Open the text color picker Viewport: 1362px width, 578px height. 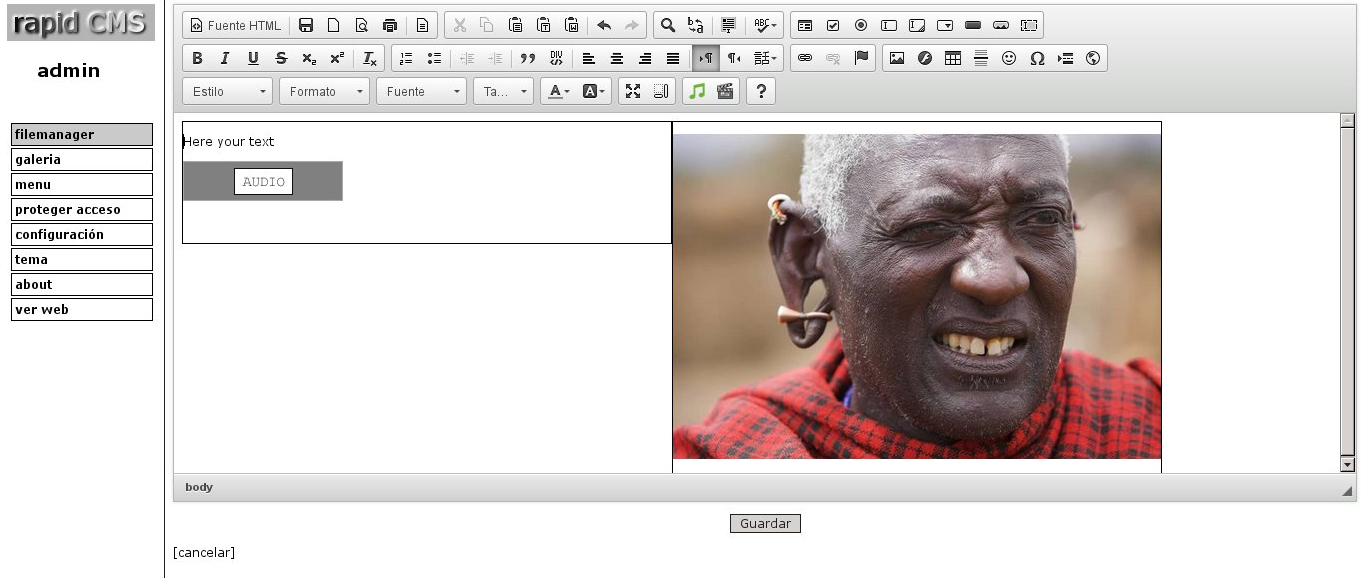pyautogui.click(x=559, y=91)
